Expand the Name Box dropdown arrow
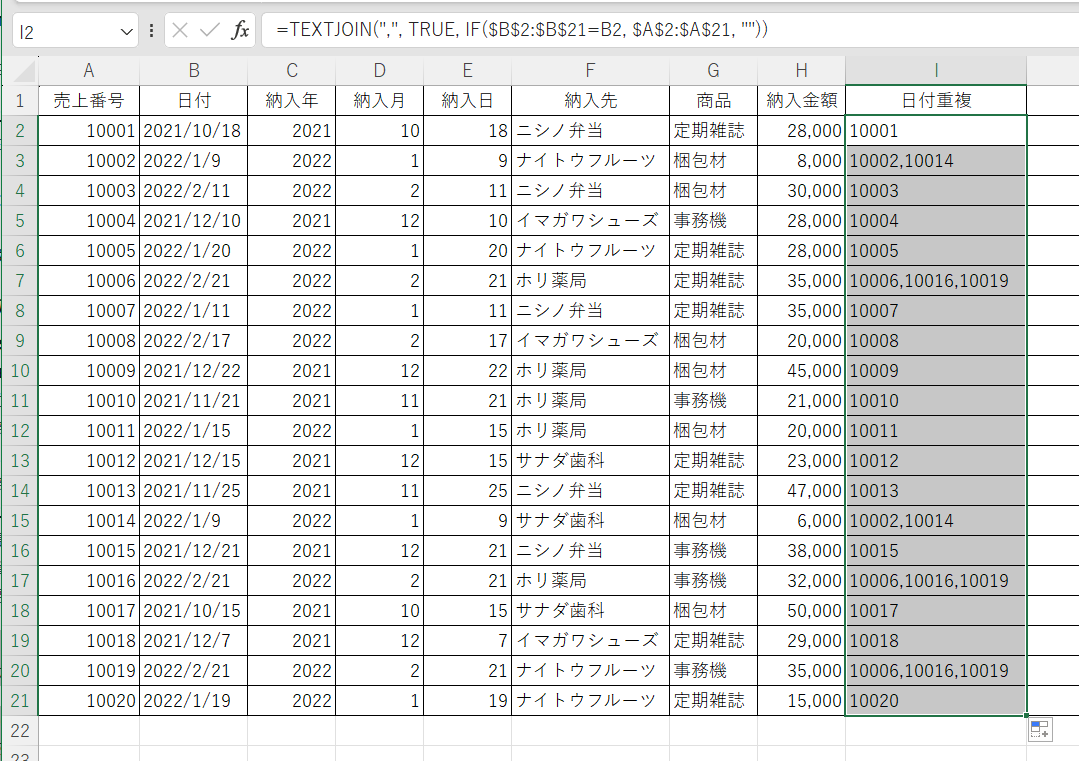Viewport: 1079px width, 761px height. tap(126, 32)
